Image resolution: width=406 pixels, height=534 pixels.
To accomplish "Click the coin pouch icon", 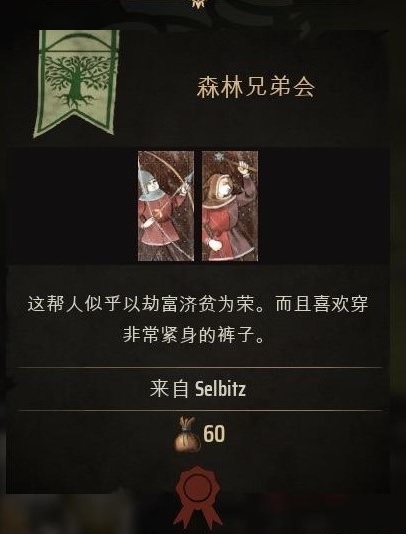I will [x=187, y=435].
